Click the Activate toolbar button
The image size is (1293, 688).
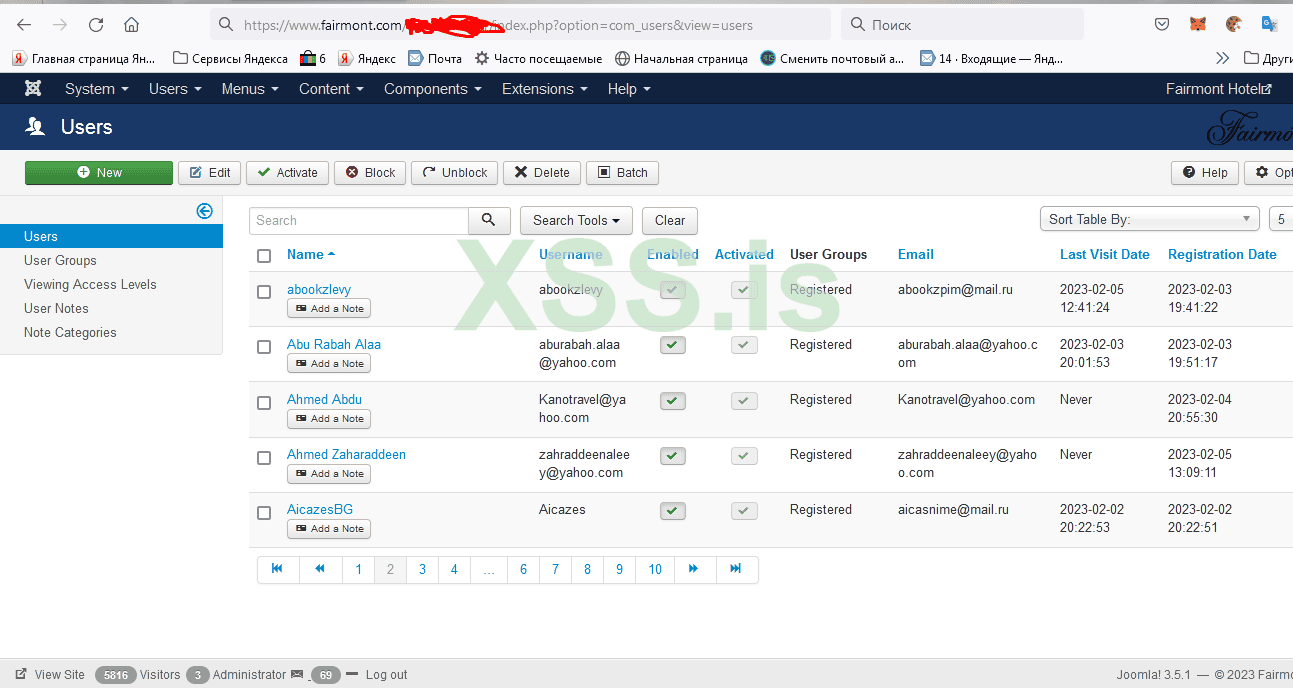tap(287, 173)
